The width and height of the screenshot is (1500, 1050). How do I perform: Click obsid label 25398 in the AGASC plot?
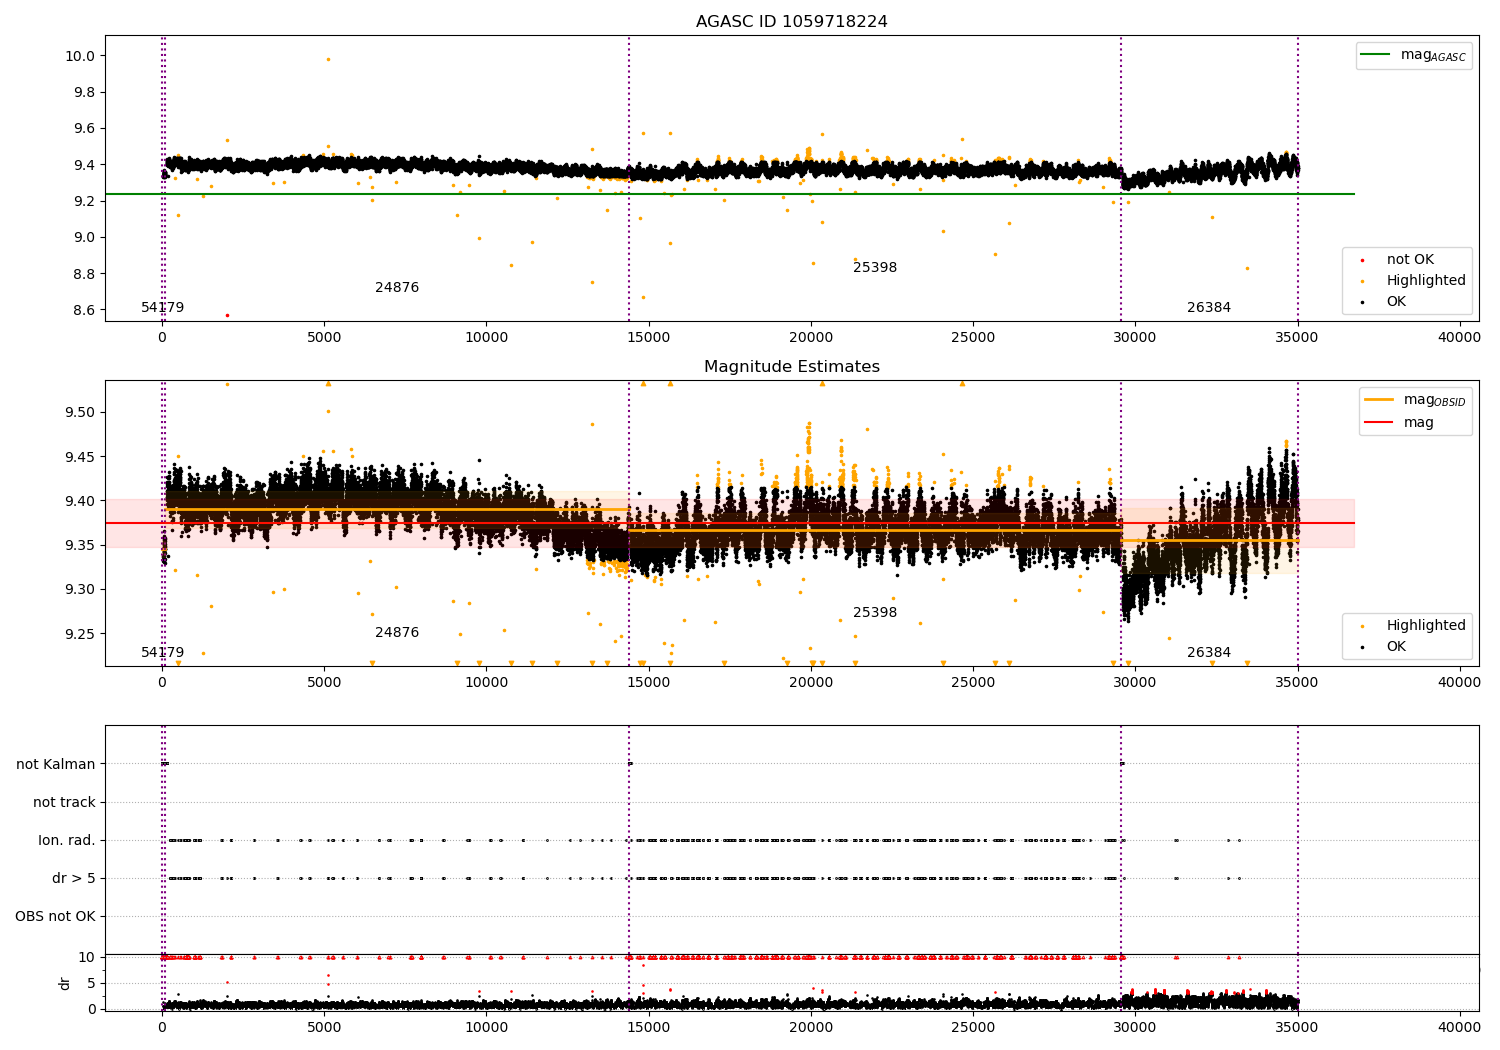click(875, 268)
